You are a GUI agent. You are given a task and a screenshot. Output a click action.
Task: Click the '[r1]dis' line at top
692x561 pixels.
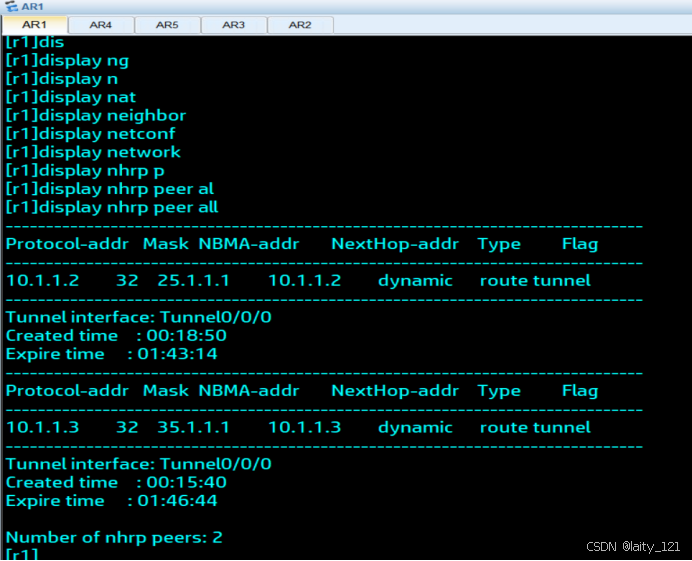[x=35, y=42]
